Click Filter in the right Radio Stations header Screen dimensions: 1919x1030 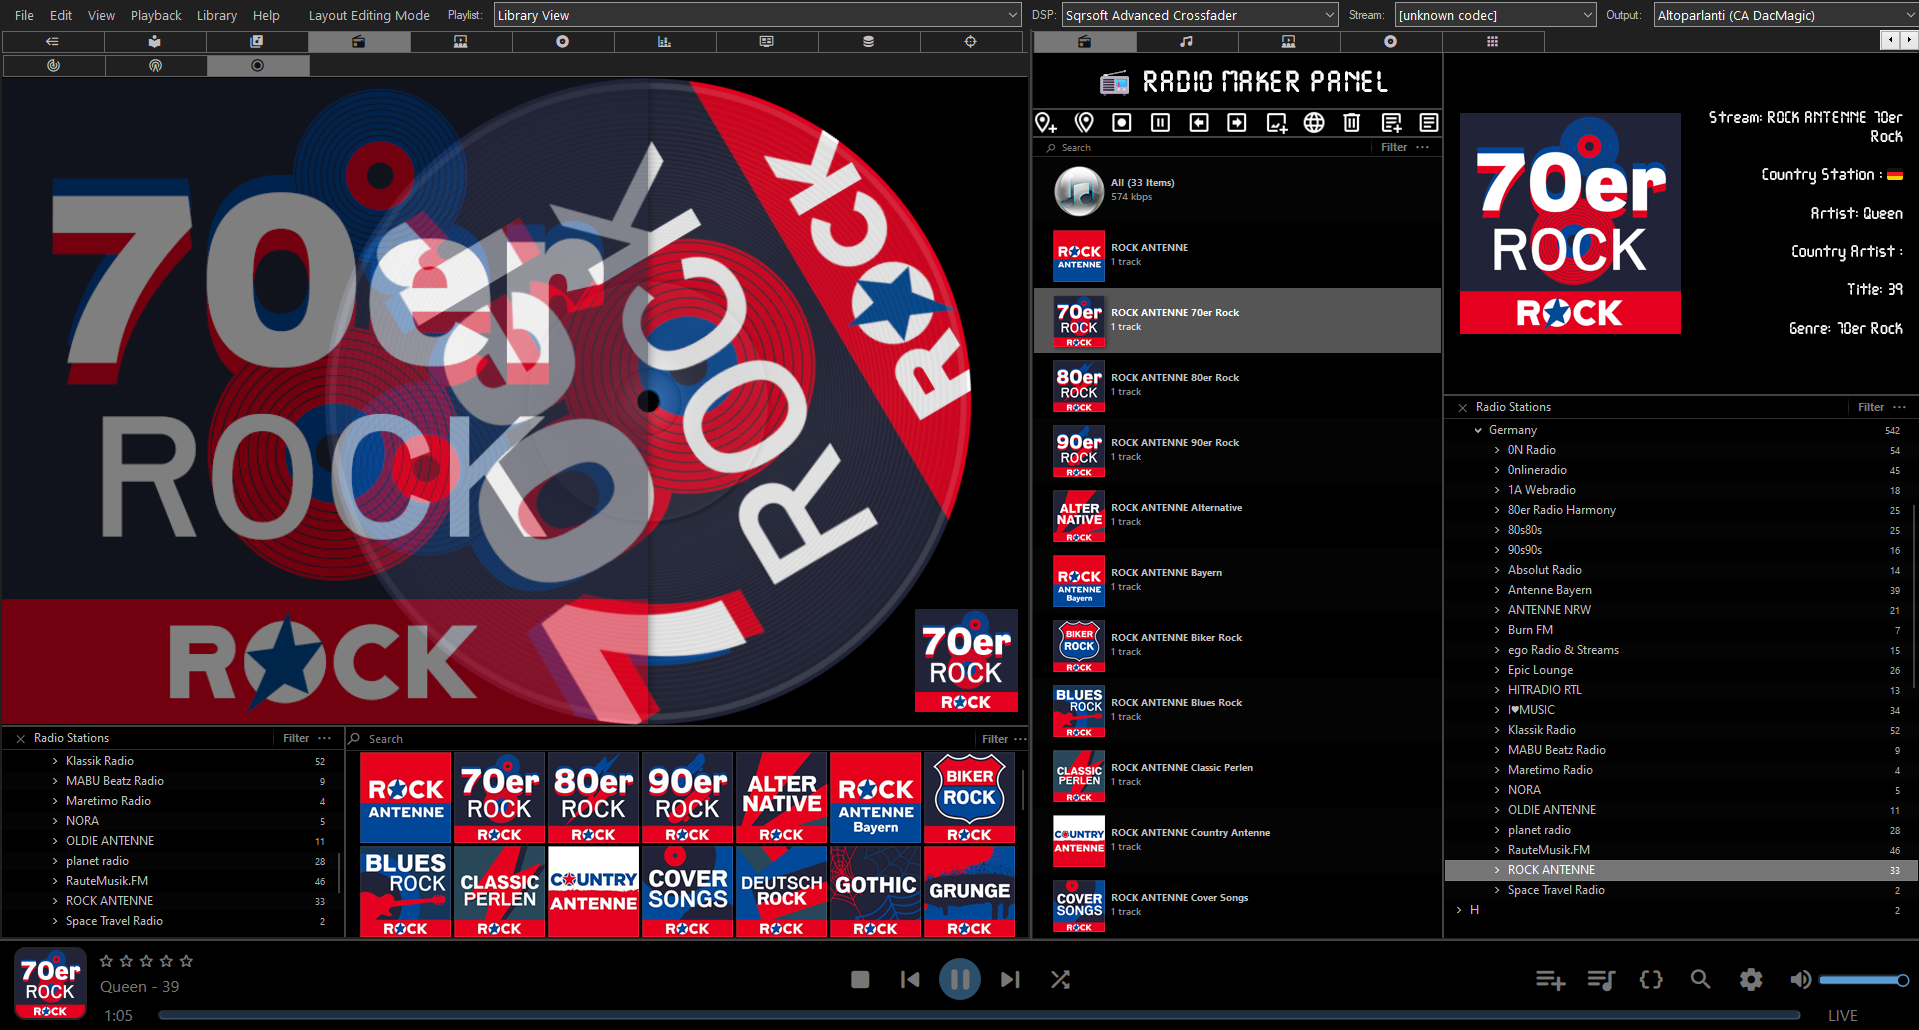pyautogui.click(x=1871, y=407)
